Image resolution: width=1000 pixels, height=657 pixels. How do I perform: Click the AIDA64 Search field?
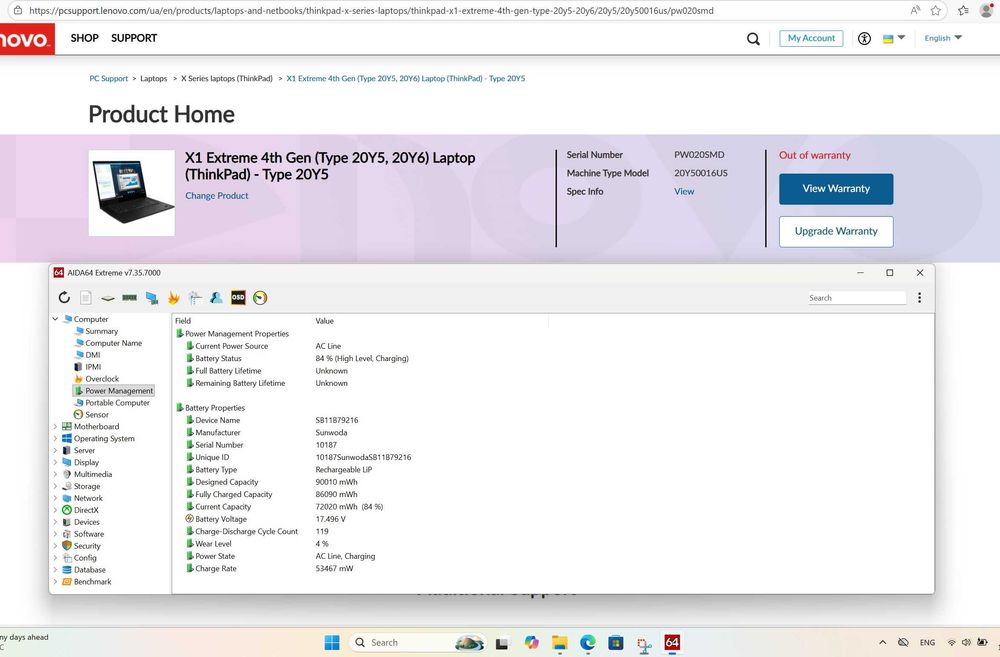857,298
